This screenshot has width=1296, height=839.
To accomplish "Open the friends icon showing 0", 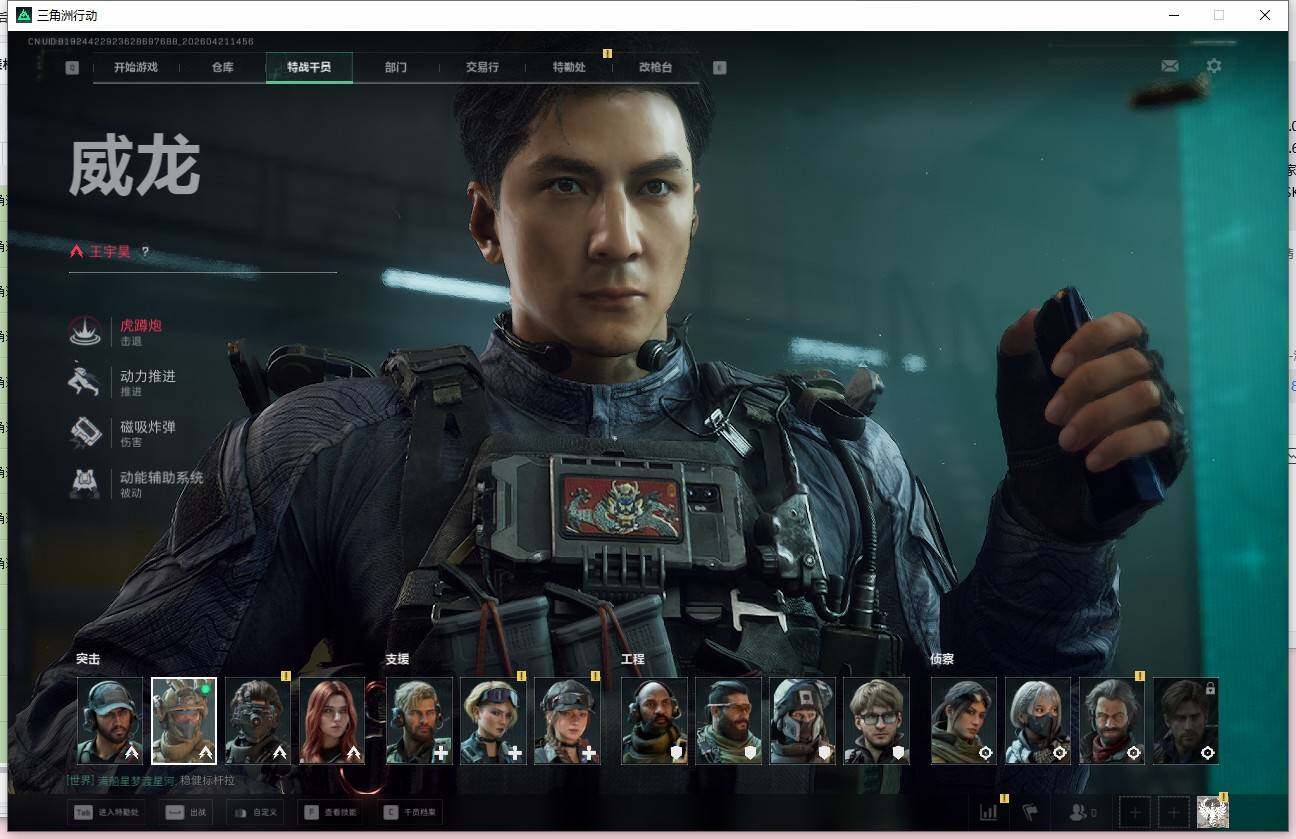I will (1083, 812).
